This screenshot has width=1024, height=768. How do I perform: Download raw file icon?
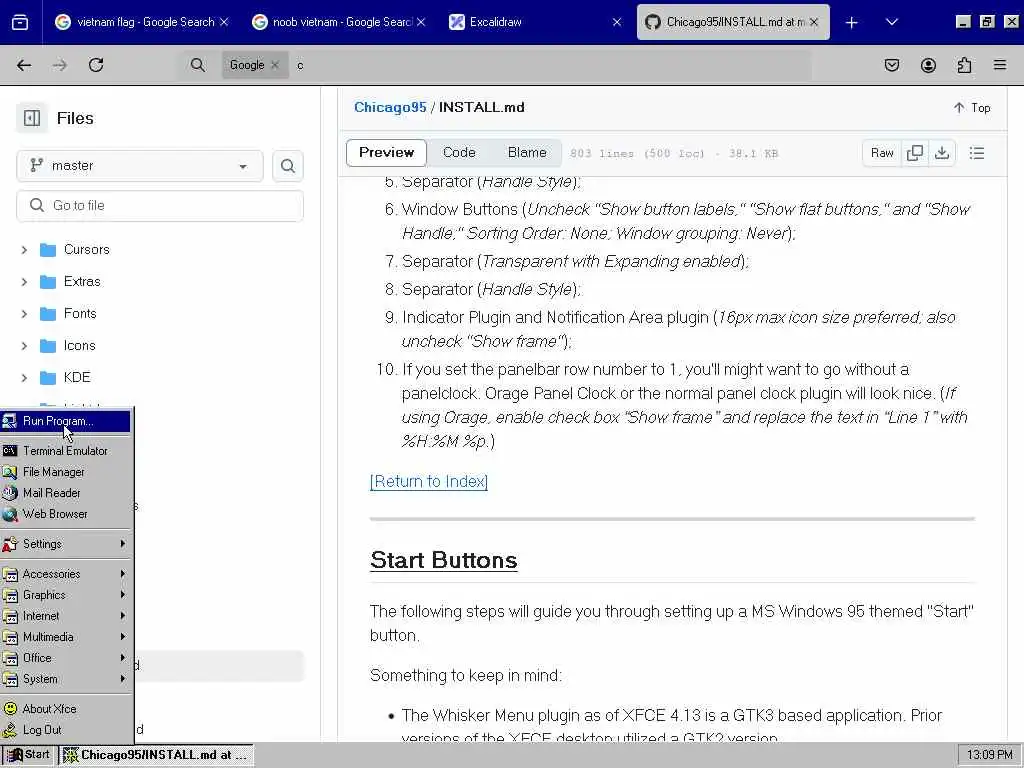coord(942,153)
